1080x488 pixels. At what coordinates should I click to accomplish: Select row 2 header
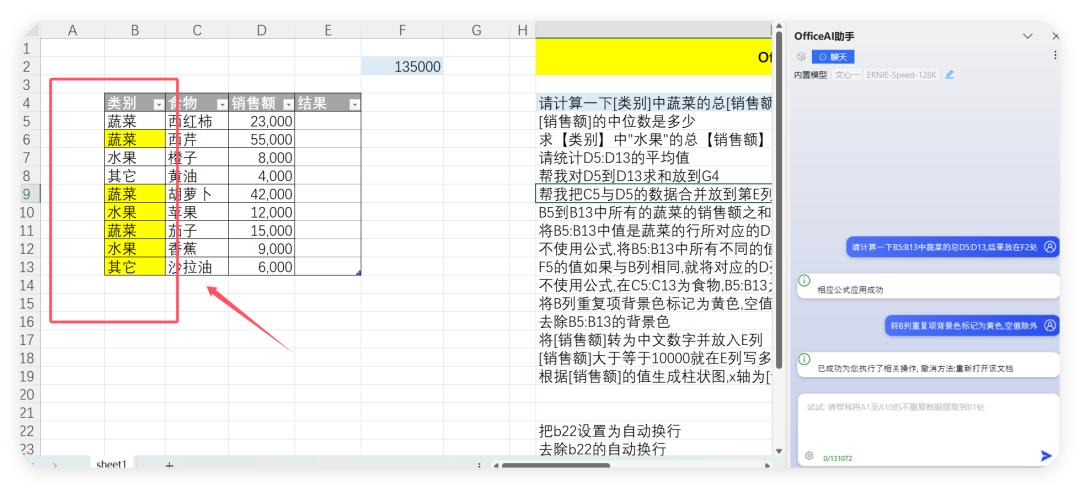(27, 67)
